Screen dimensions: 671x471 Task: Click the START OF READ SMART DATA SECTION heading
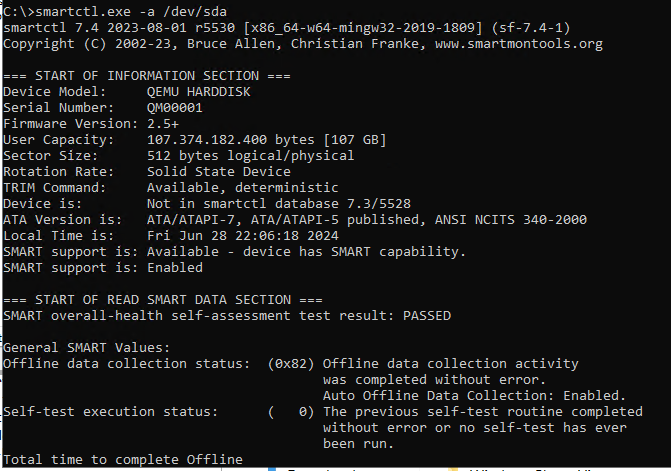tap(163, 300)
